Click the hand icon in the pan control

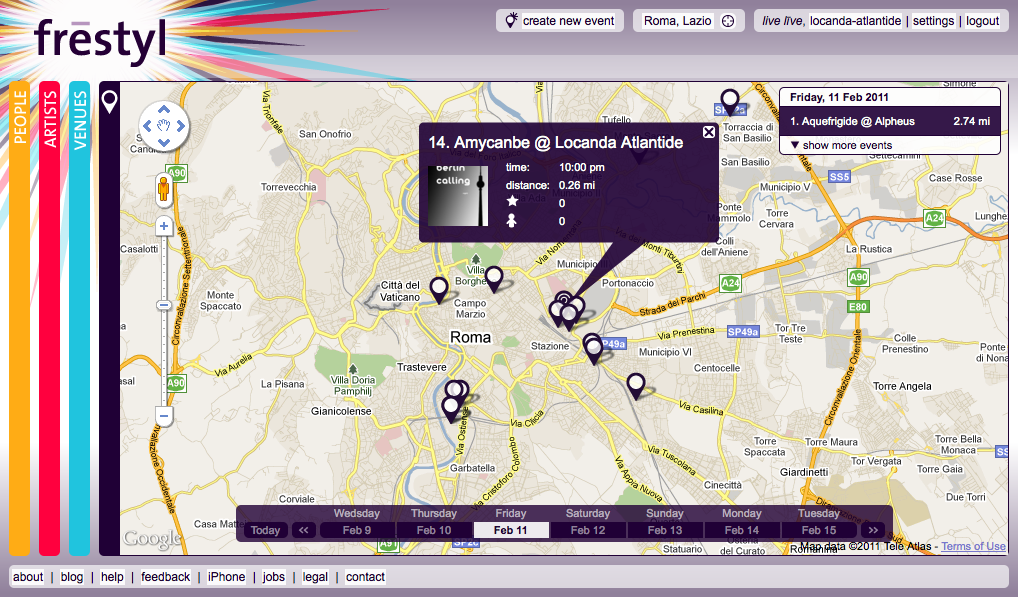click(164, 126)
